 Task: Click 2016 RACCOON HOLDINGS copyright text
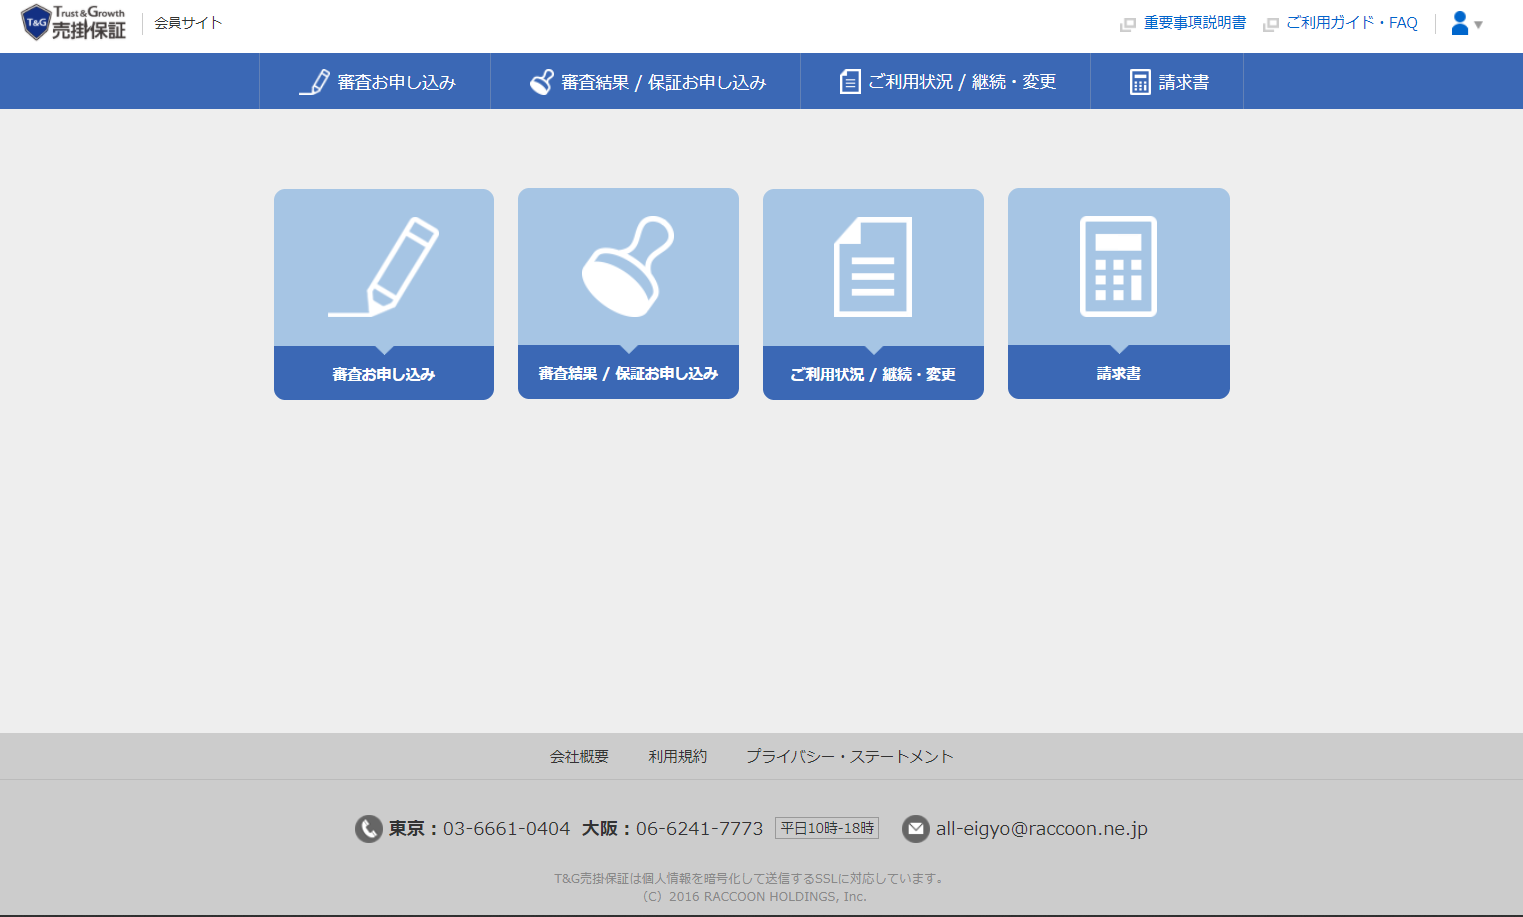click(x=755, y=896)
